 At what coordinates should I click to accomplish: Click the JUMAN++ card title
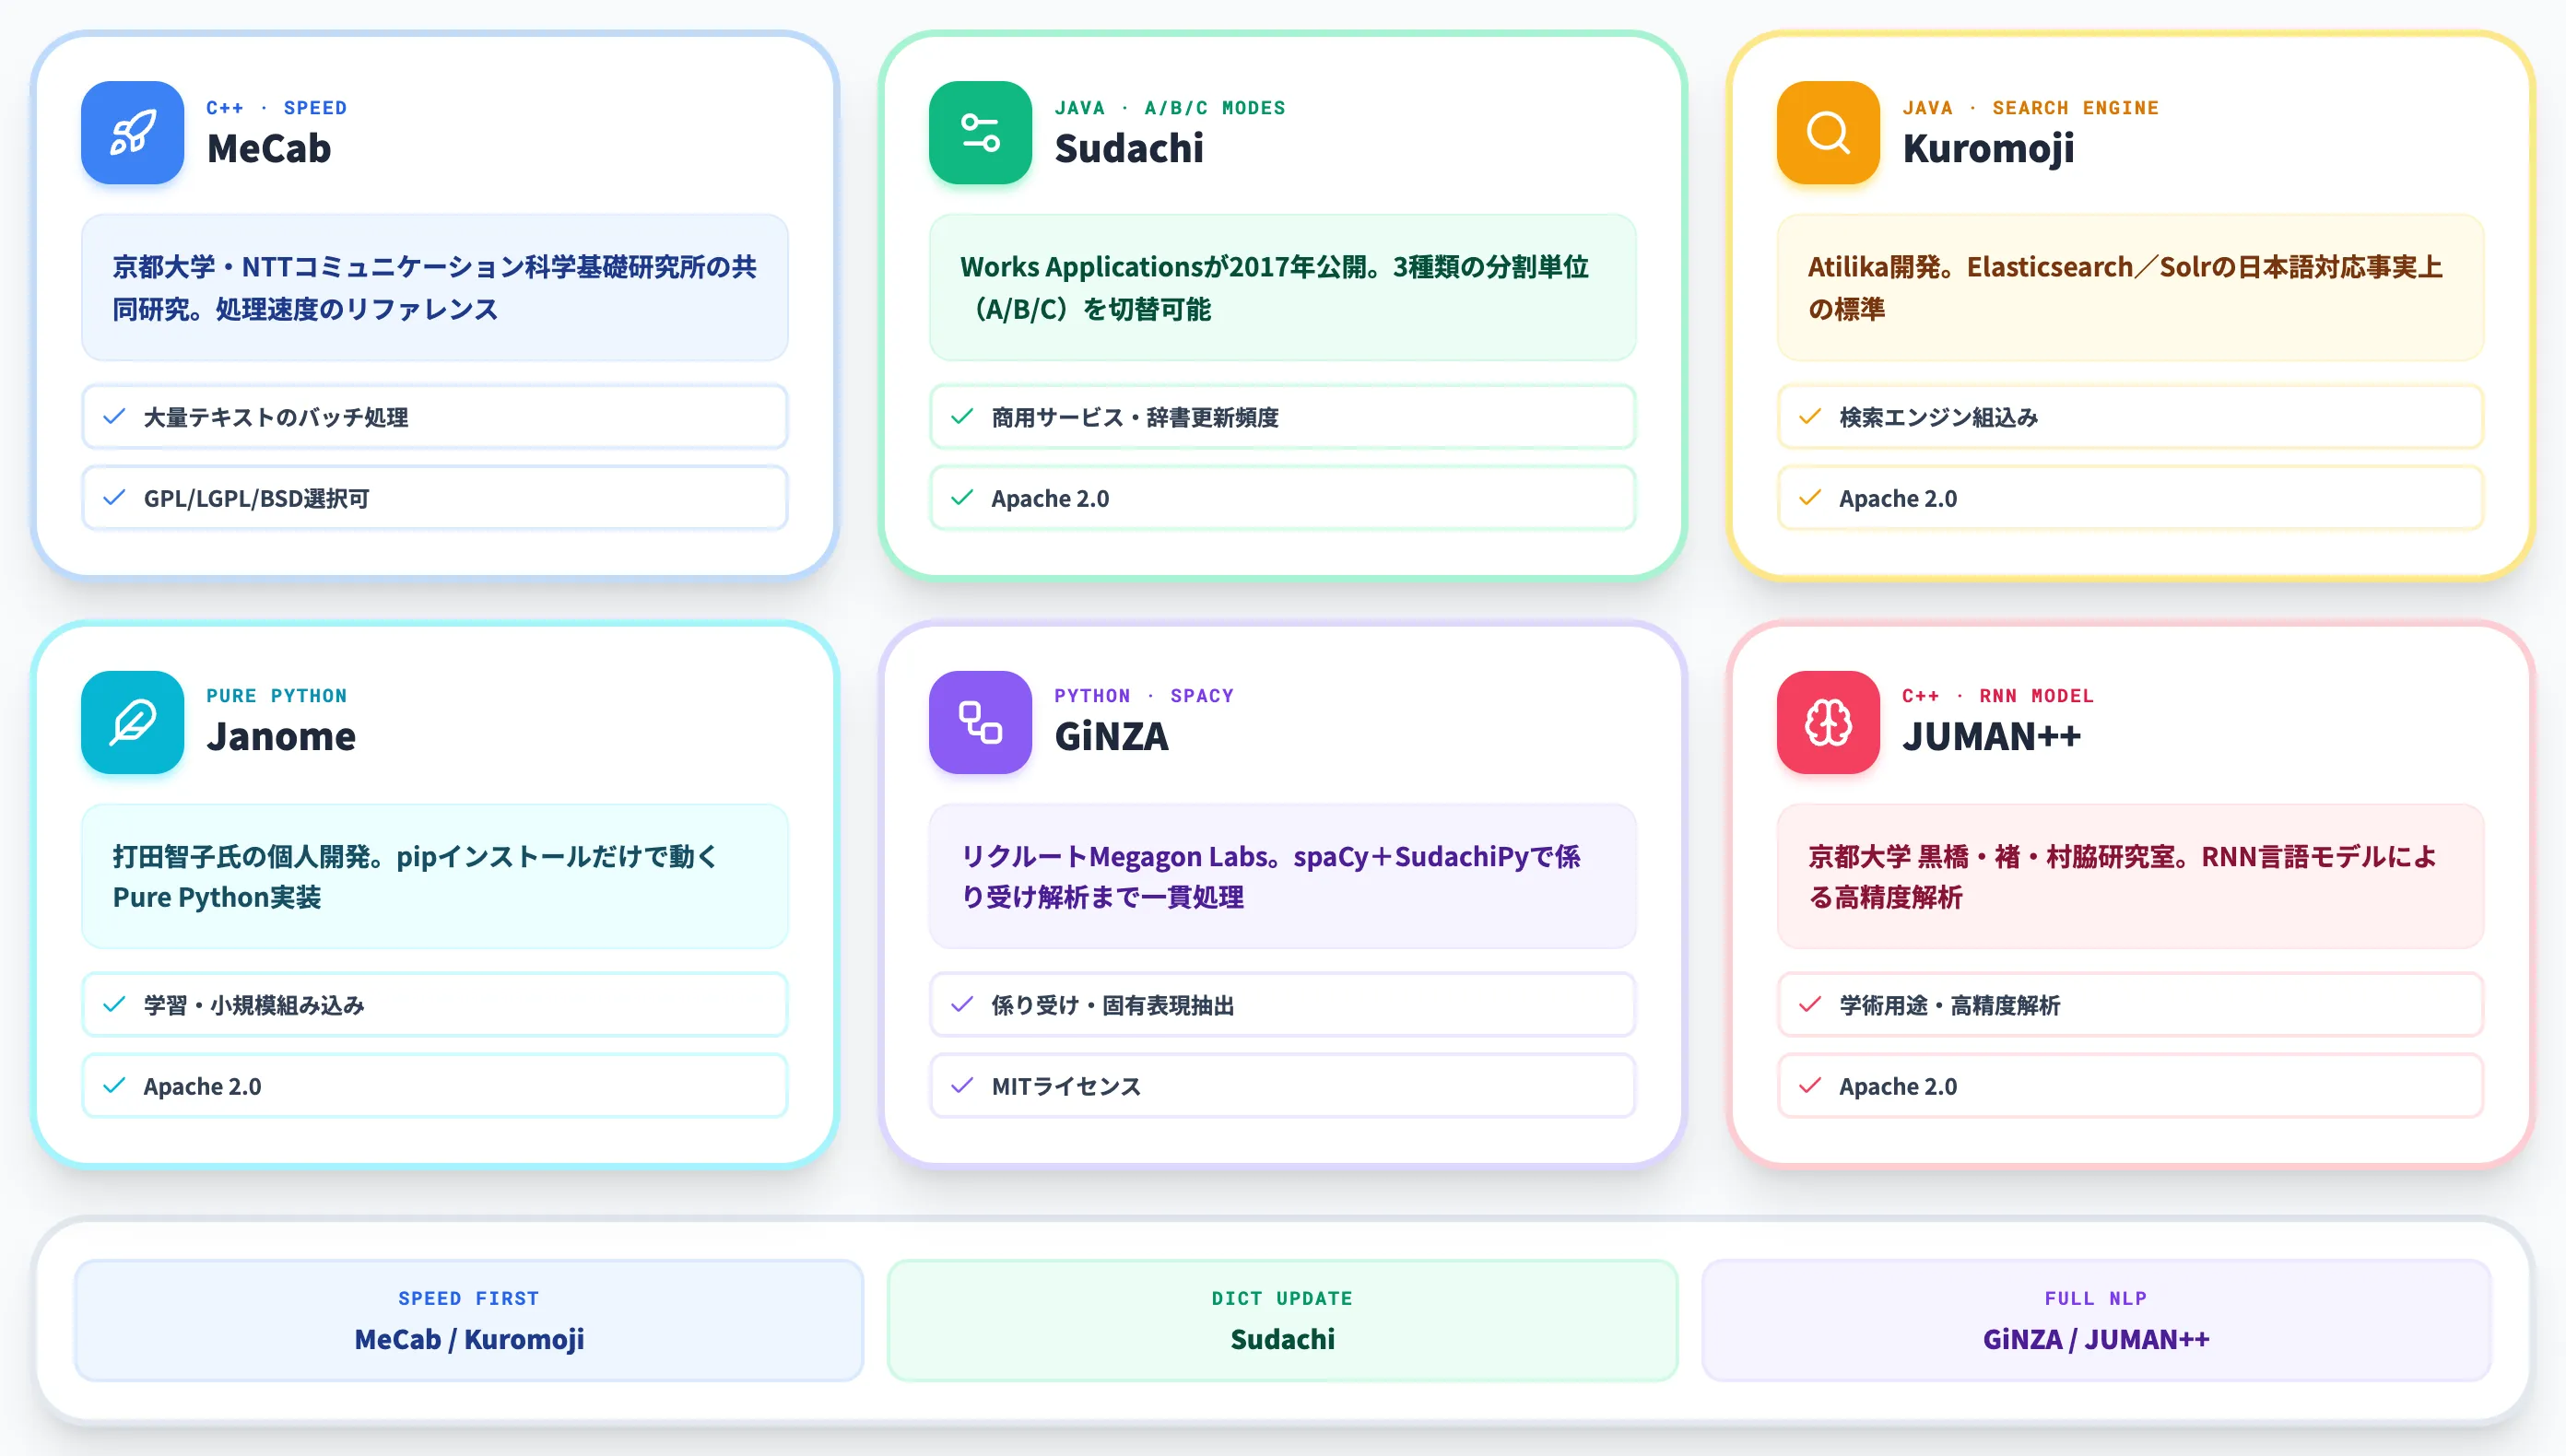pyautogui.click(x=1991, y=737)
